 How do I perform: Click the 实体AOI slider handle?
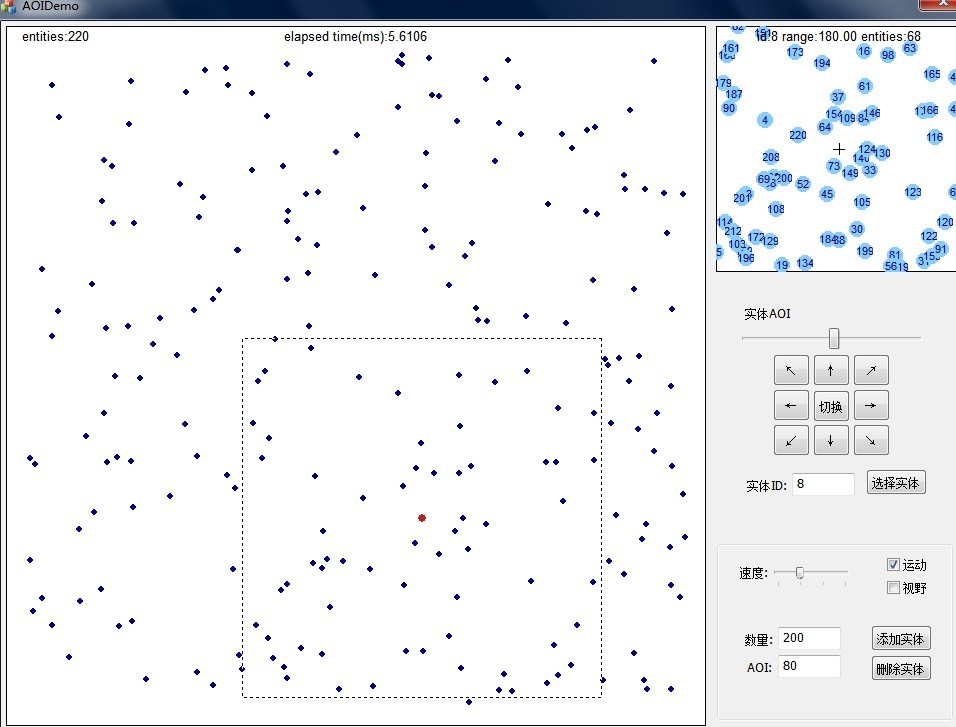point(834,338)
